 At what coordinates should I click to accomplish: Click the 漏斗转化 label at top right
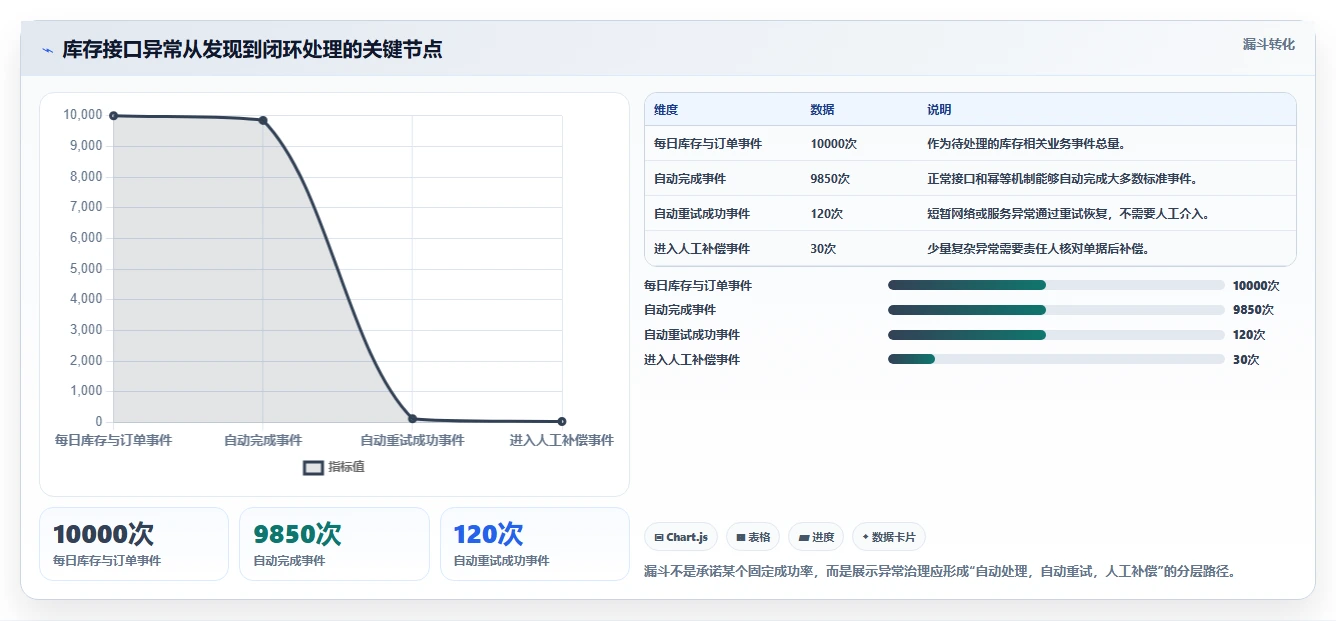coord(1268,44)
